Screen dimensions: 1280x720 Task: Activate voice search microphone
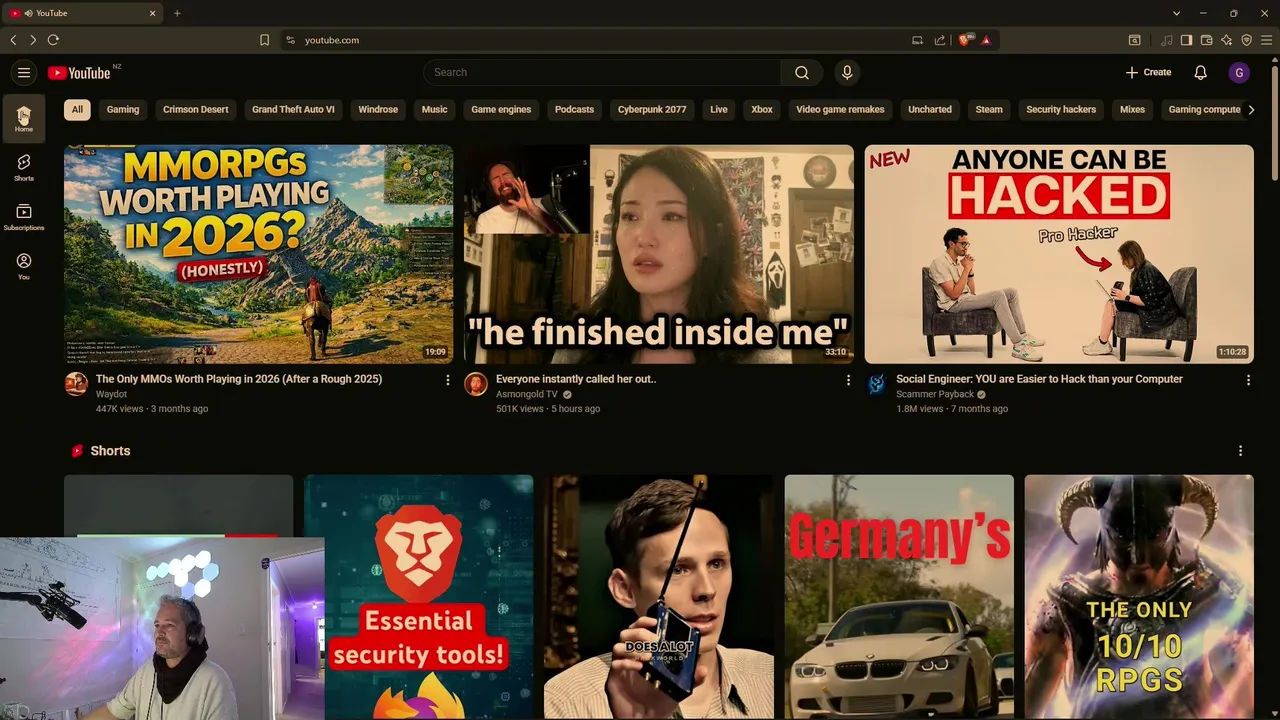[847, 72]
